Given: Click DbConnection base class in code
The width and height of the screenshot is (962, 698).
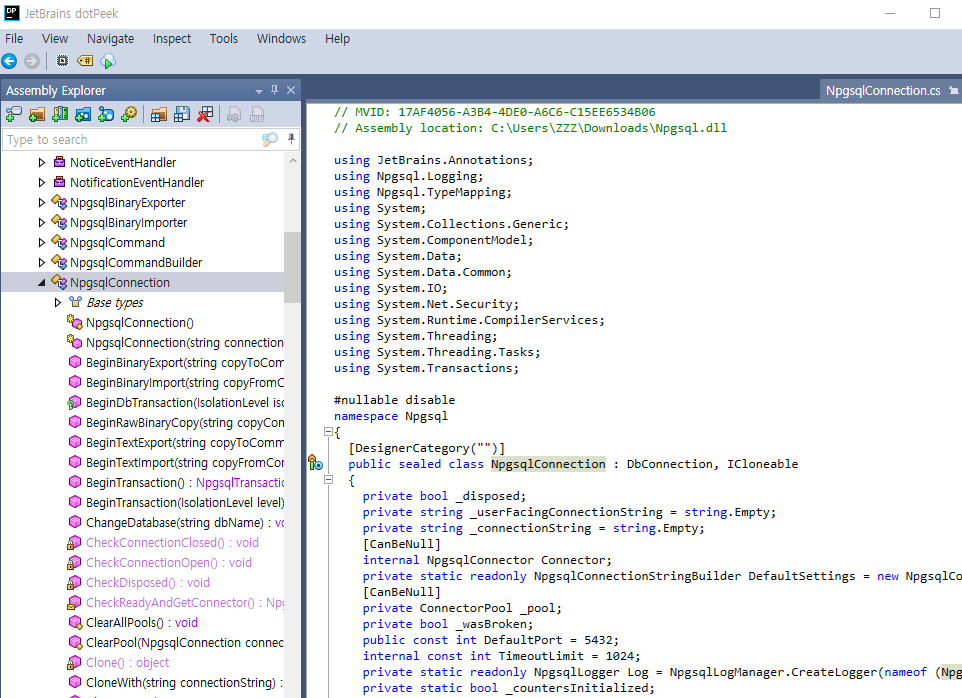Looking at the screenshot, I should click(669, 464).
